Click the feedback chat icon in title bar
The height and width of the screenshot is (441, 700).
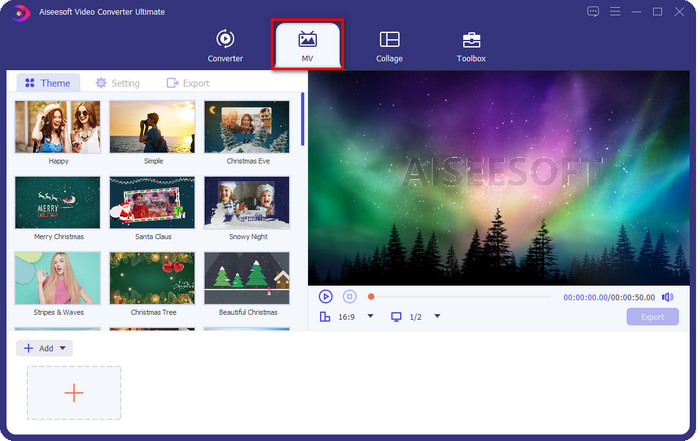point(593,12)
